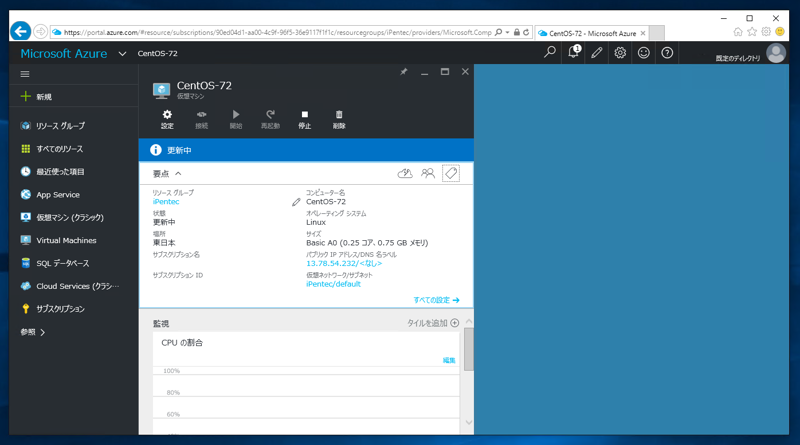Open the address bar dropdown arrow
800x445 pixels.
[x=508, y=32]
